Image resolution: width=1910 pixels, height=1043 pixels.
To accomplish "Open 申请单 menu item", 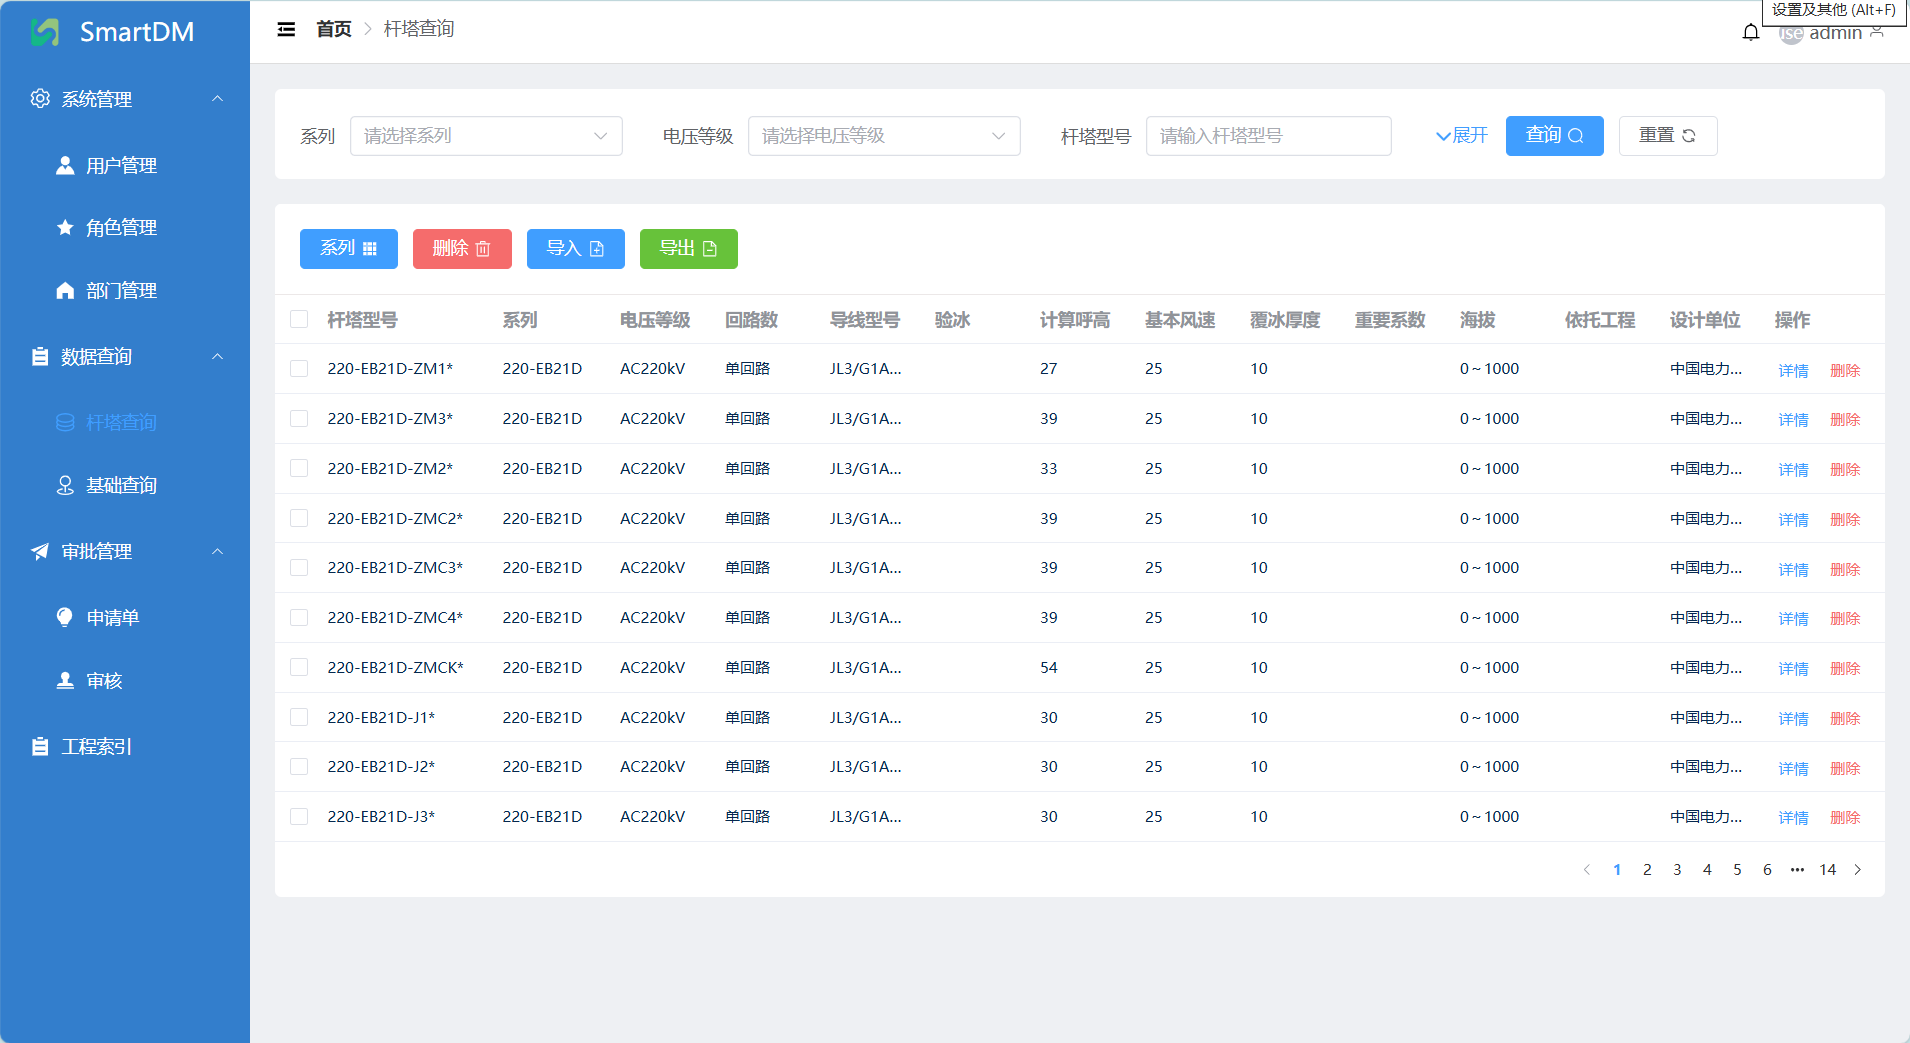I will (125, 617).
